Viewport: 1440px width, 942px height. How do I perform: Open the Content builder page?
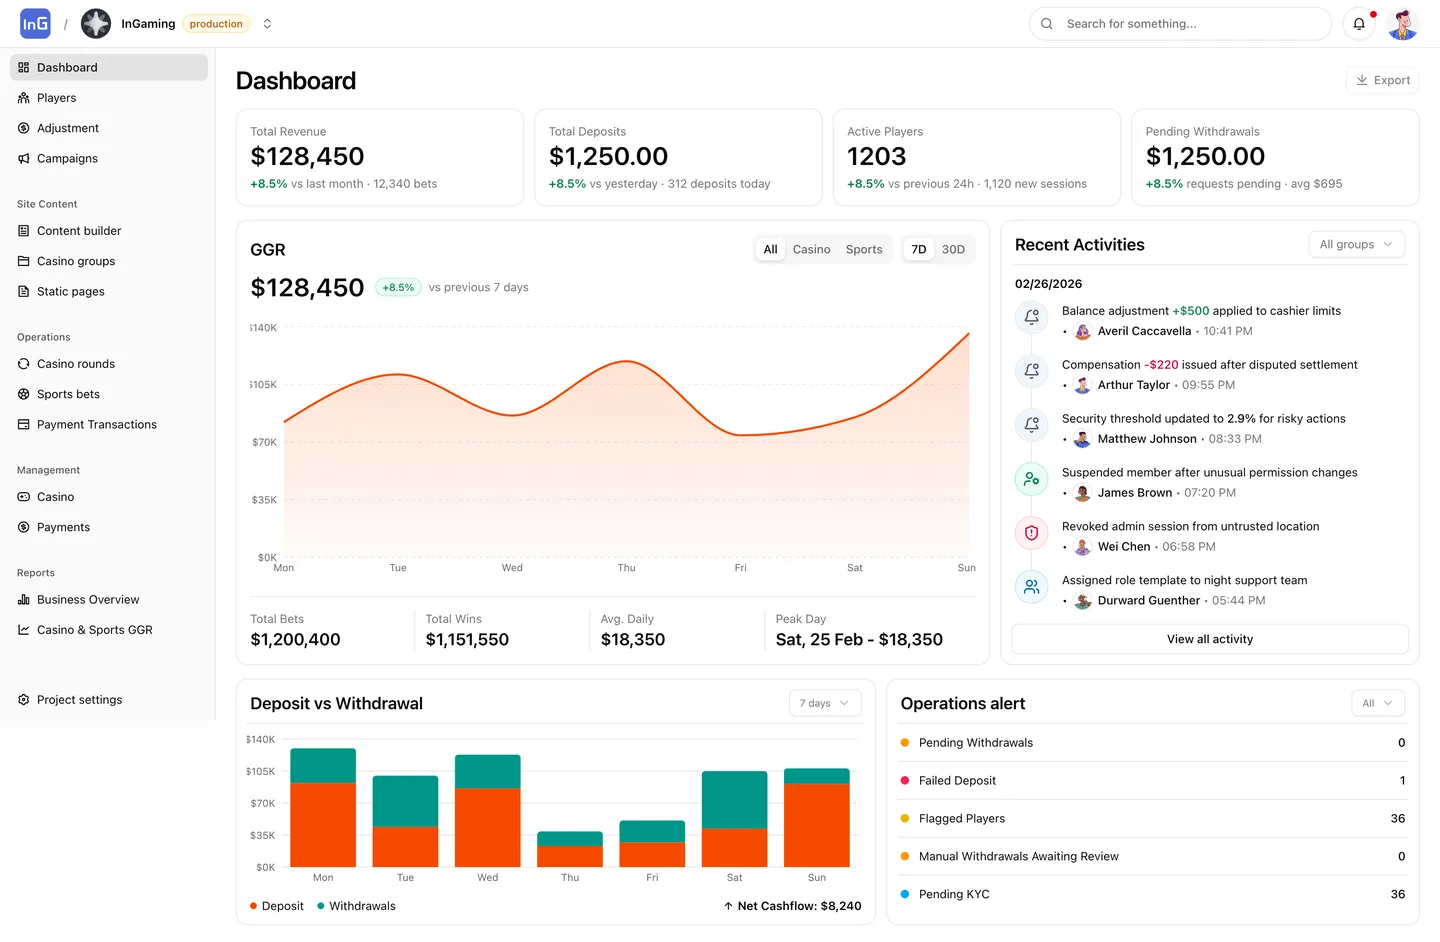click(x=80, y=231)
